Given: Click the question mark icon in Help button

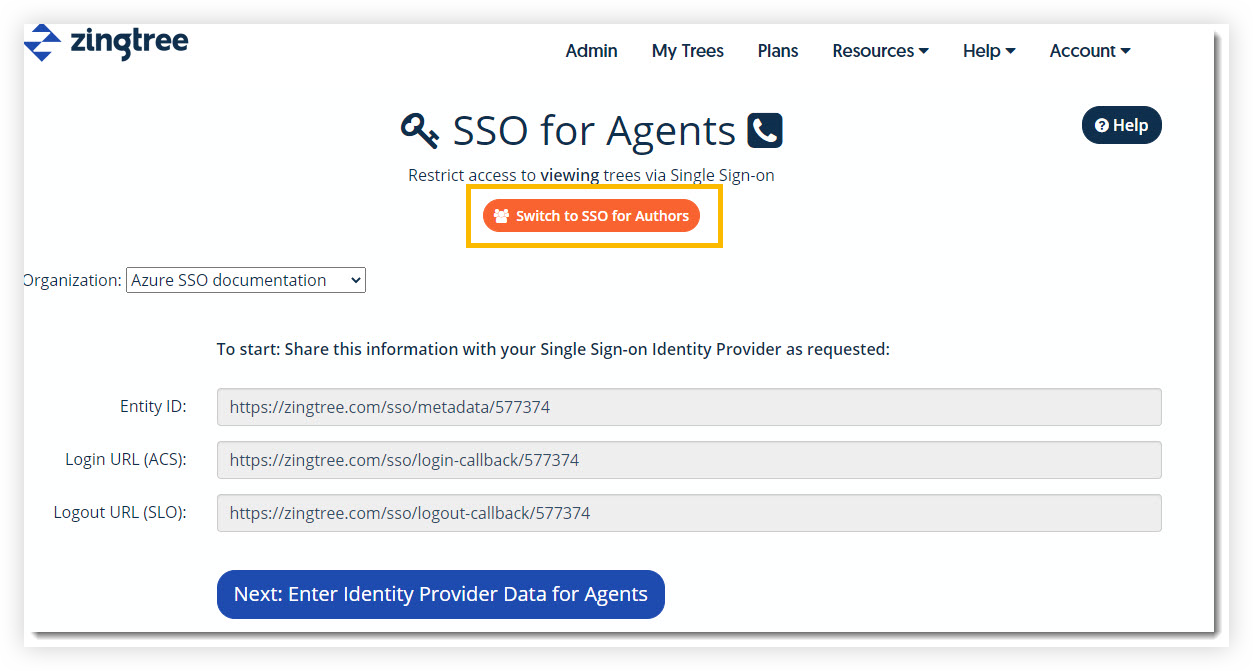Looking at the screenshot, I should [1100, 124].
